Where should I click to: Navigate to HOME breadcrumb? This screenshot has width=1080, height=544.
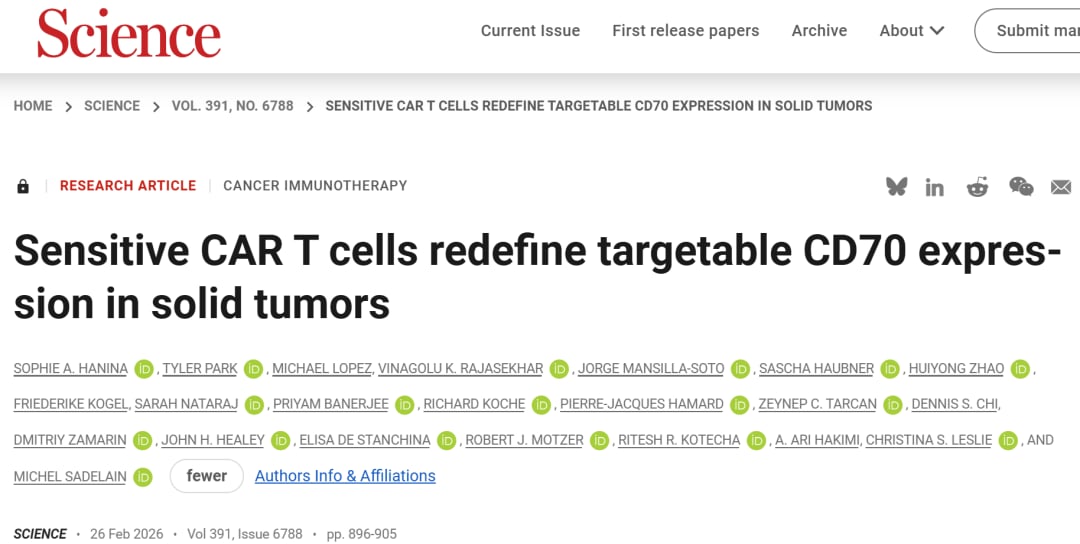click(x=33, y=106)
